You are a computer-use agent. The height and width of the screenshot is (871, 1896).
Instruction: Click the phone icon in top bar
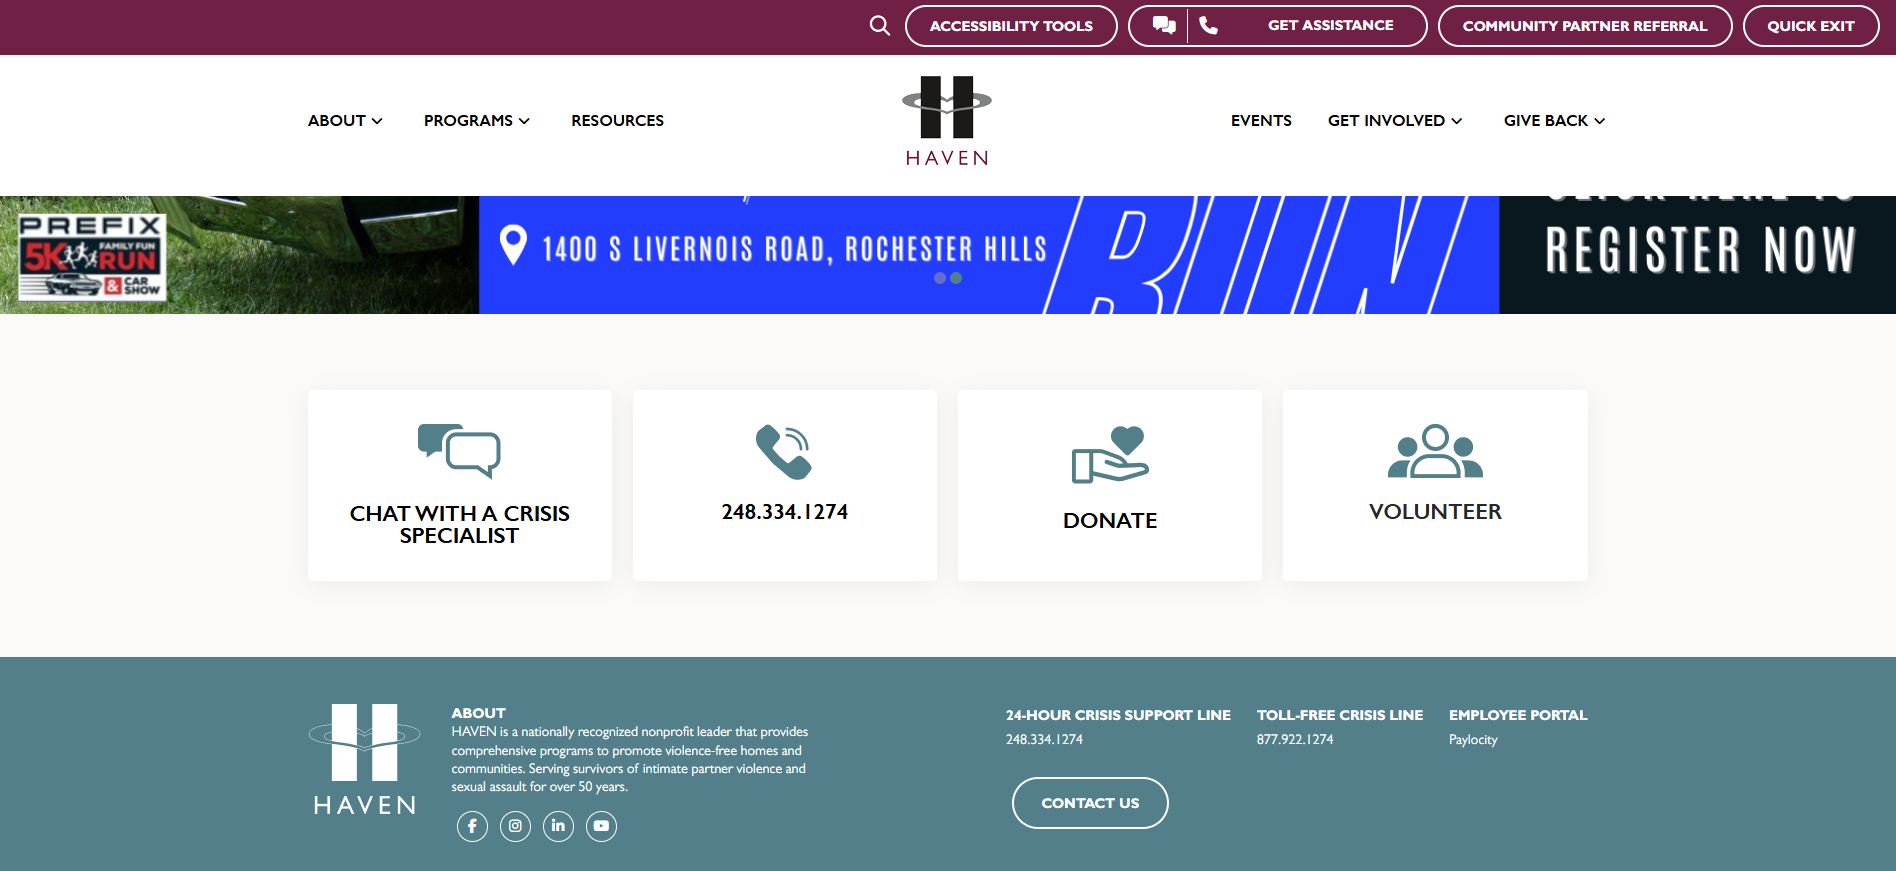(x=1208, y=26)
